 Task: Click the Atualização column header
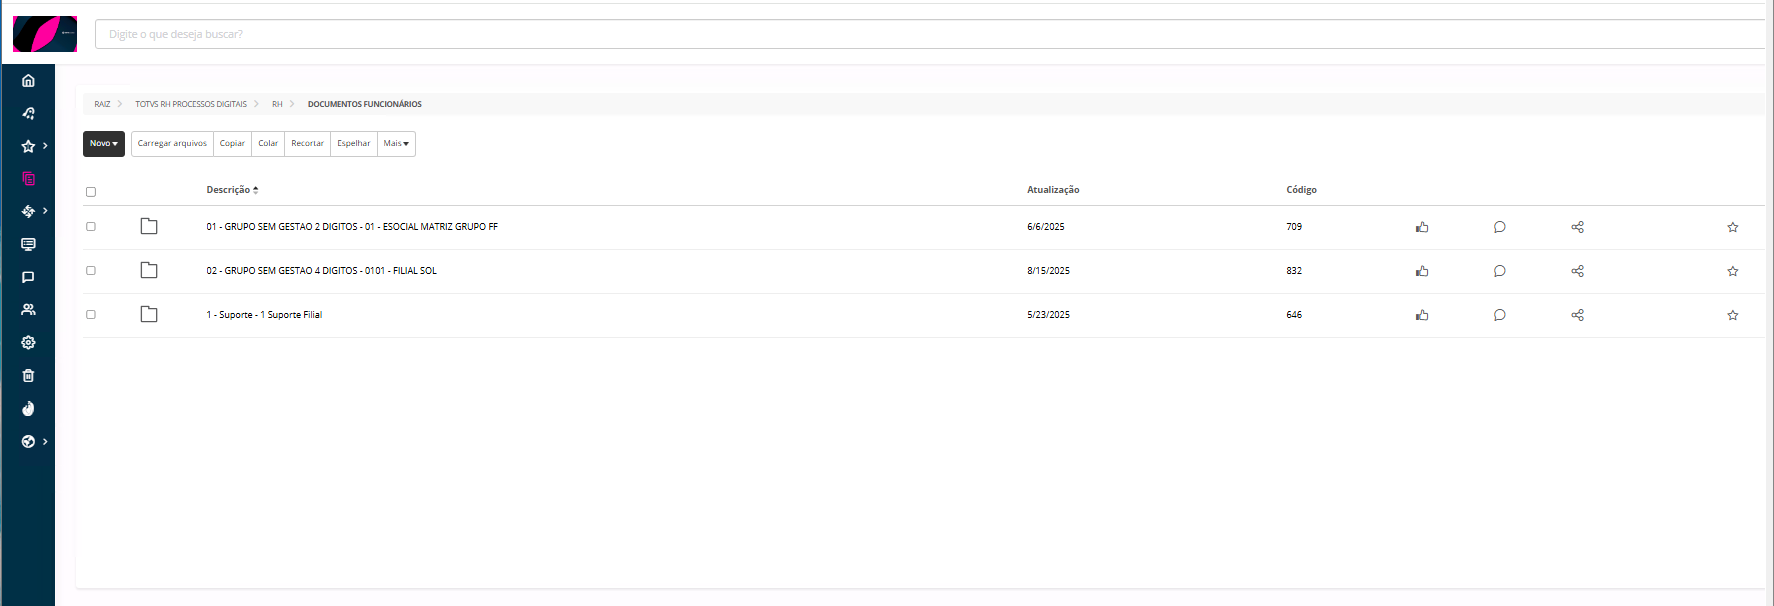point(1053,190)
